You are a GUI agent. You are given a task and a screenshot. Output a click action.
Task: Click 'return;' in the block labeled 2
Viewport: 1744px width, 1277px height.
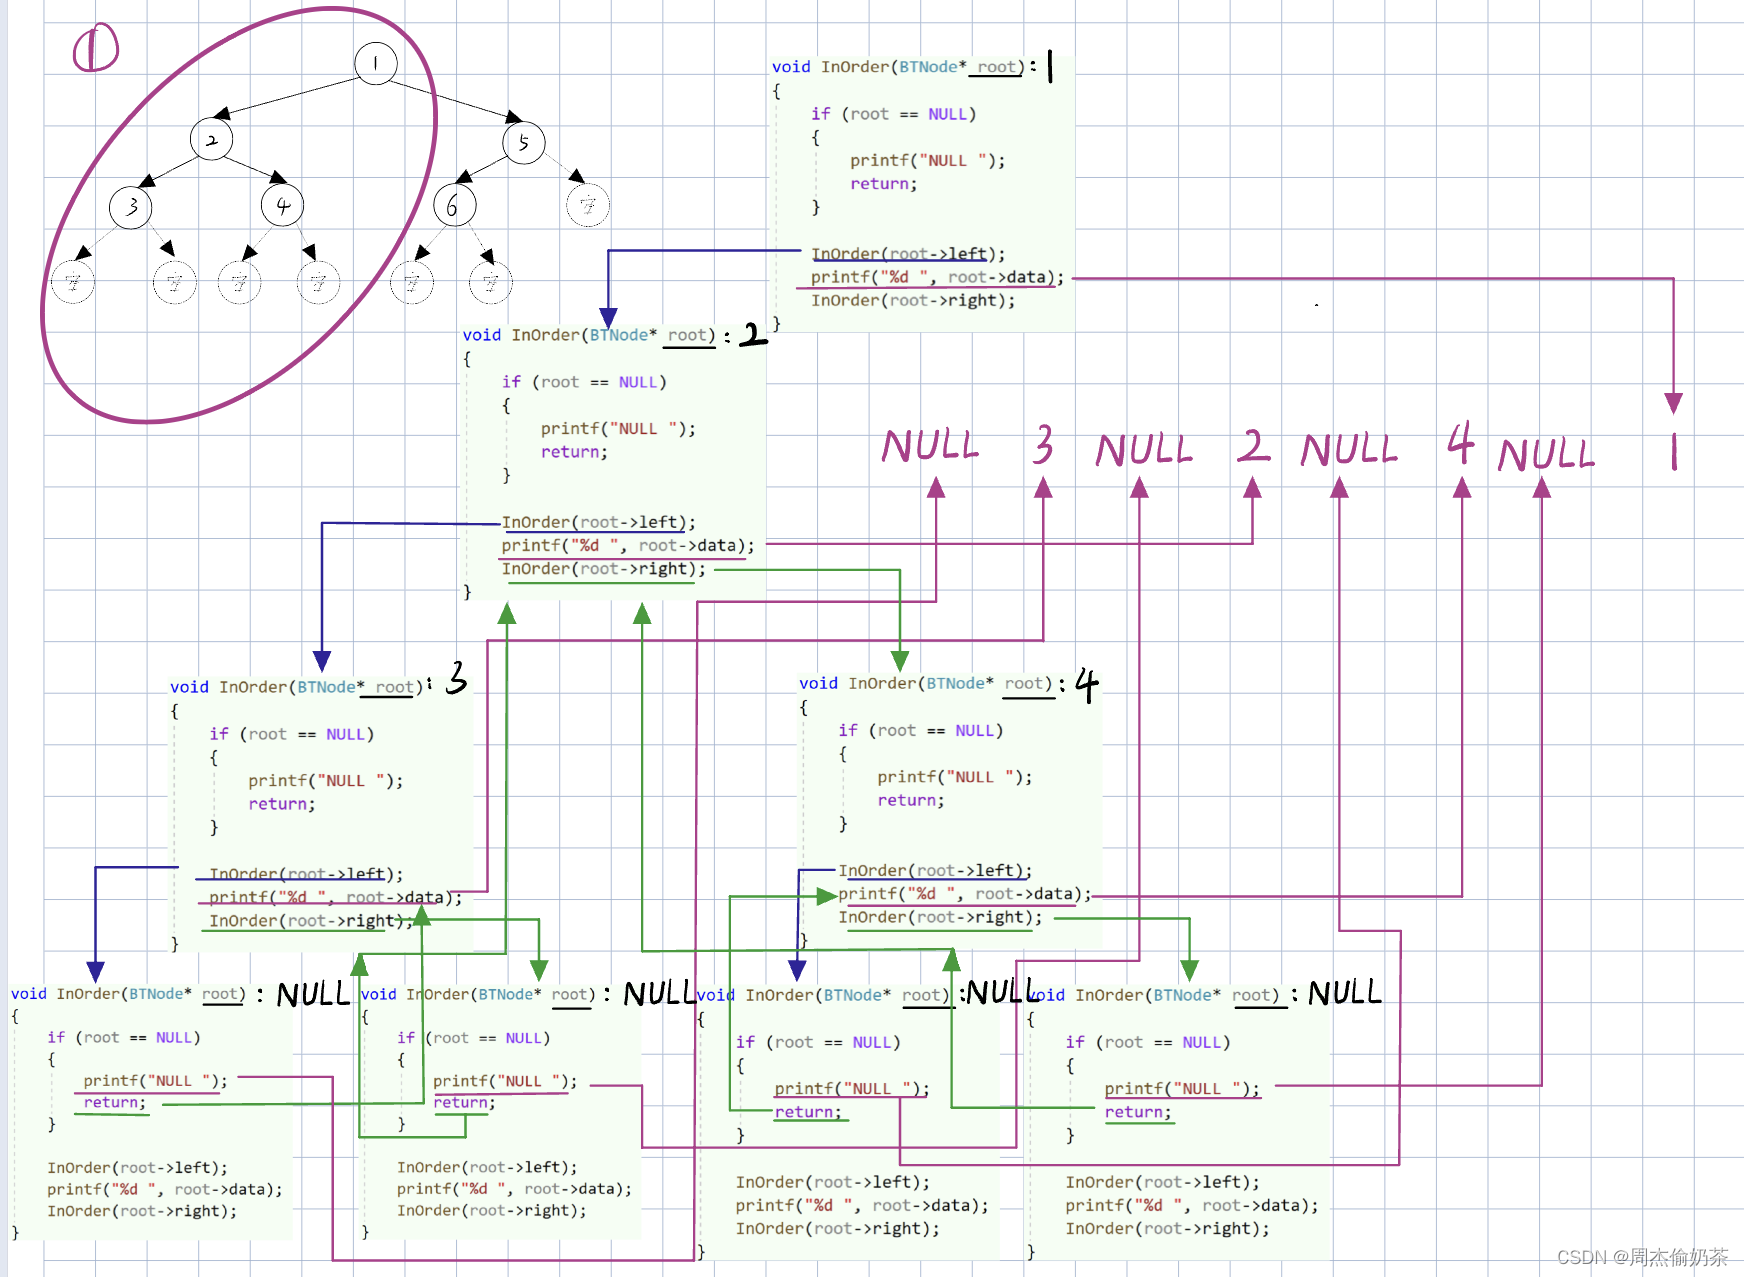click(574, 452)
